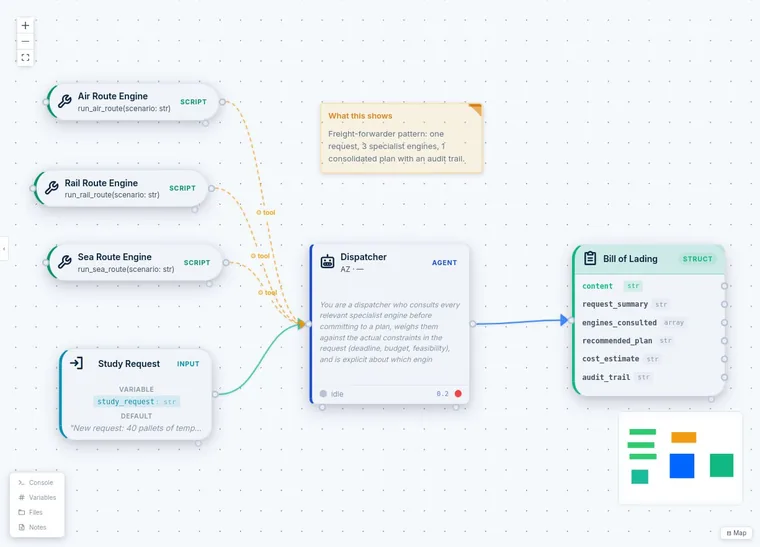Toggle the Map minimap button
Viewport: 760px width, 547px height.
tap(736, 533)
